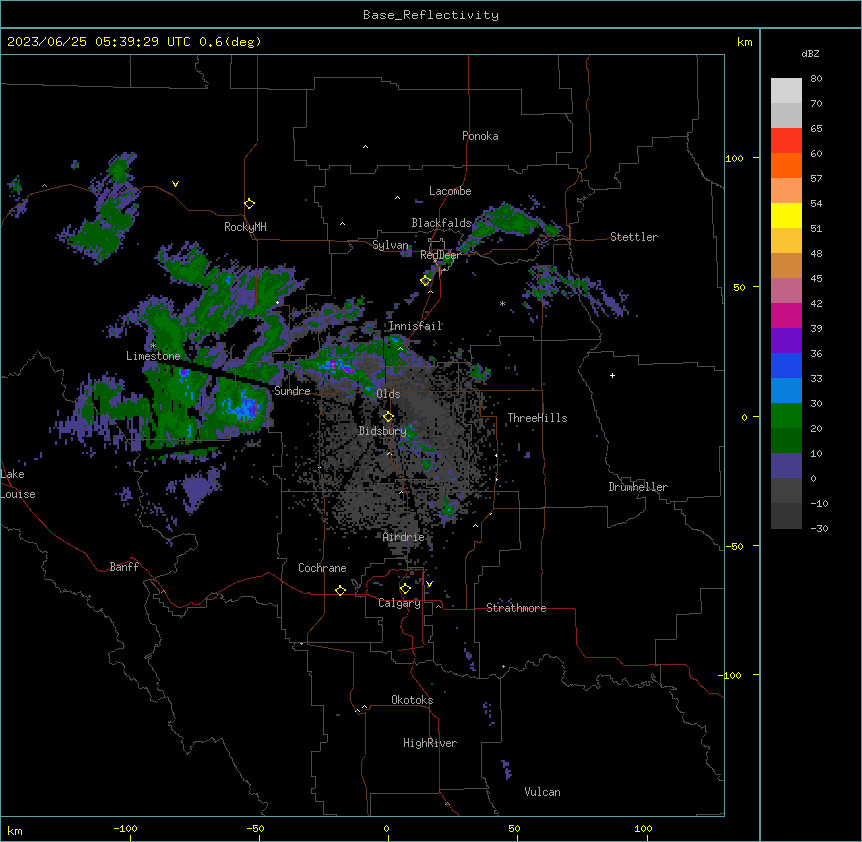This screenshot has width=862, height=842.
Task: Click the ThreeHills label
Action: (x=537, y=418)
